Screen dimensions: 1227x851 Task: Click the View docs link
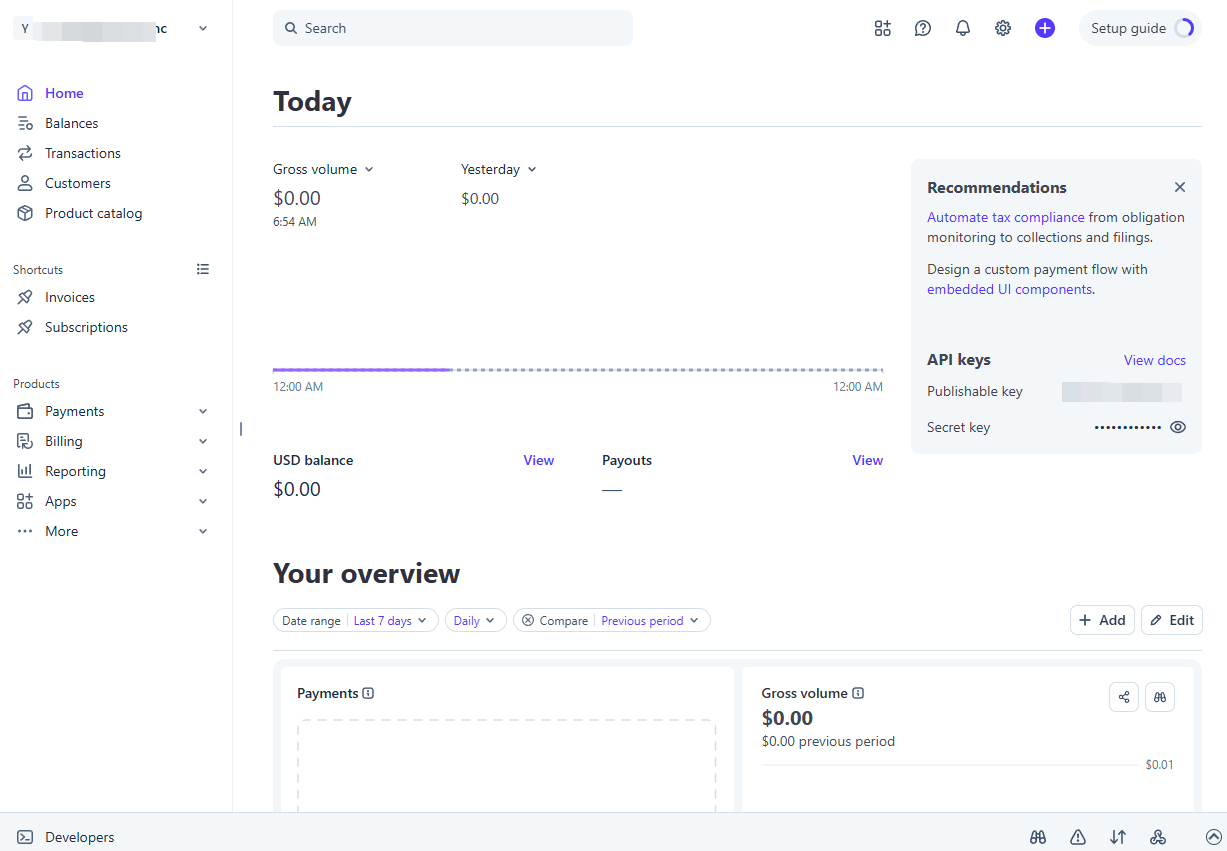[x=1155, y=360]
